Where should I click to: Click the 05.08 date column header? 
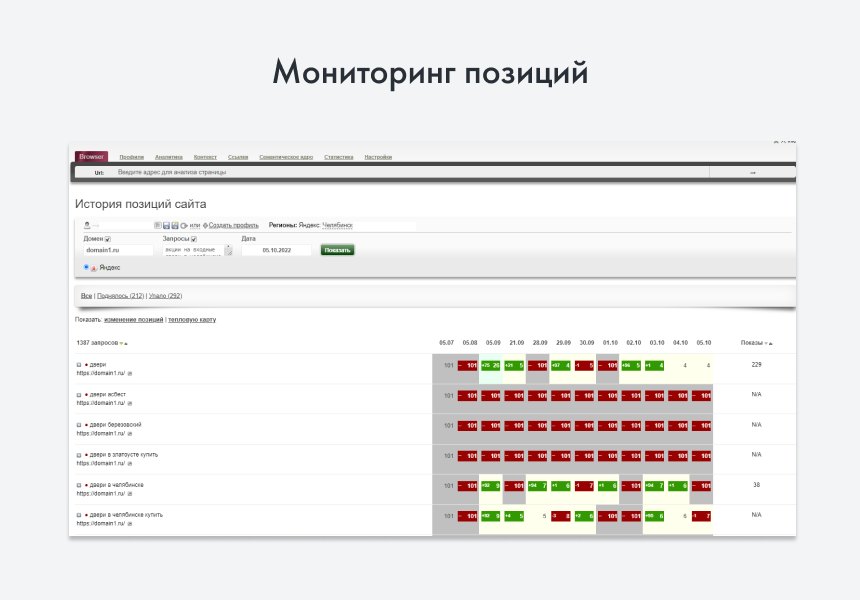(x=470, y=343)
